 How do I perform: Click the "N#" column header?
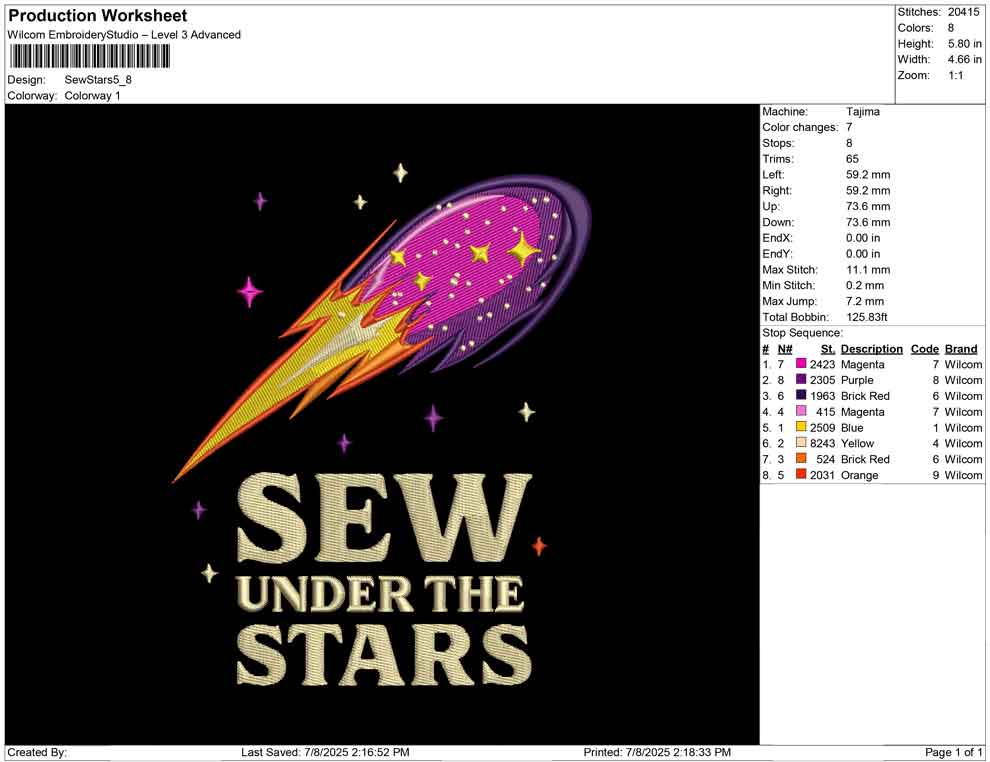pos(785,349)
